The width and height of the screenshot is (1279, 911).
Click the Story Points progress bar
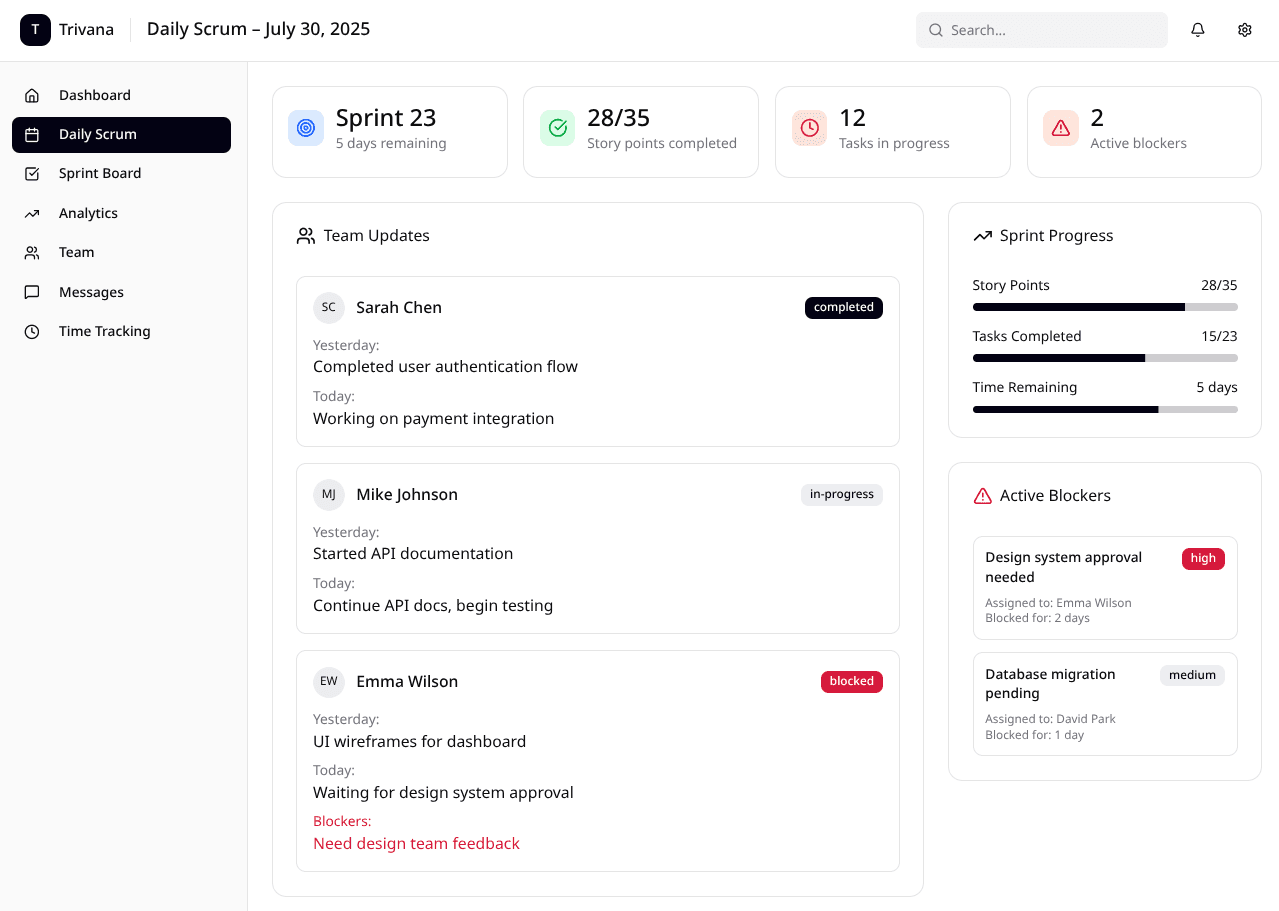pos(1104,307)
